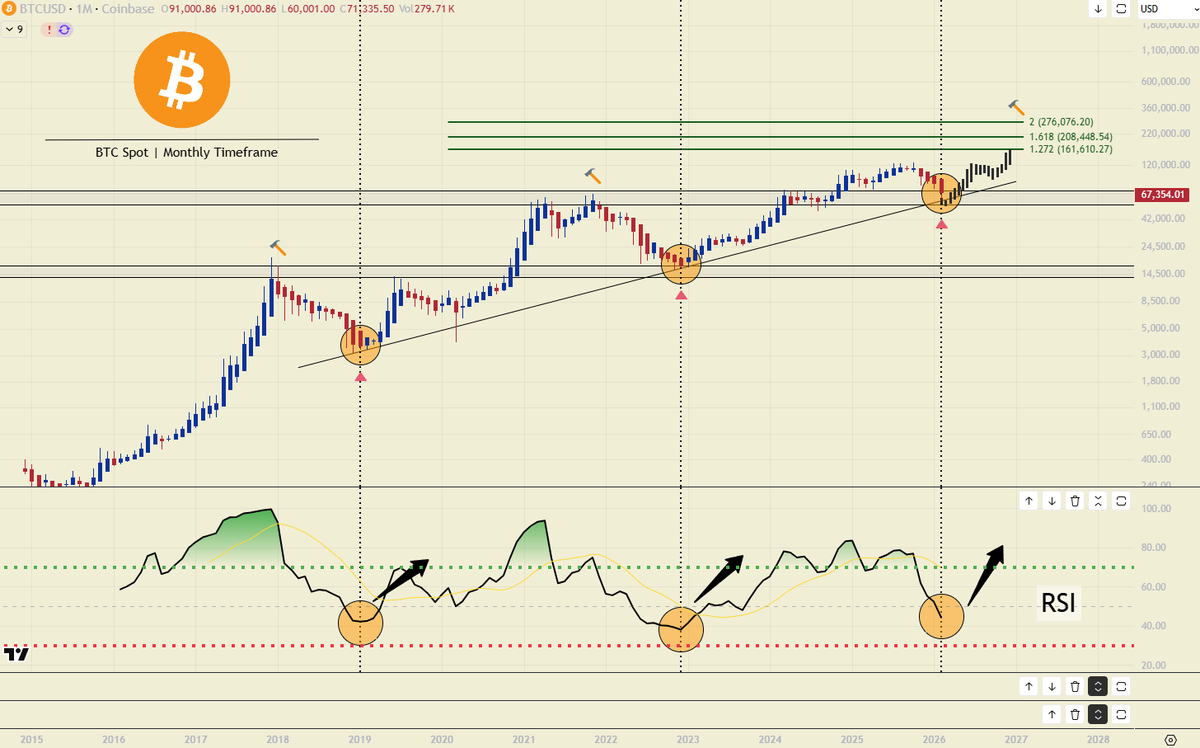Screen dimensions: 1200x748
Task: Delete the middle collapsed pane
Action: (1074, 686)
